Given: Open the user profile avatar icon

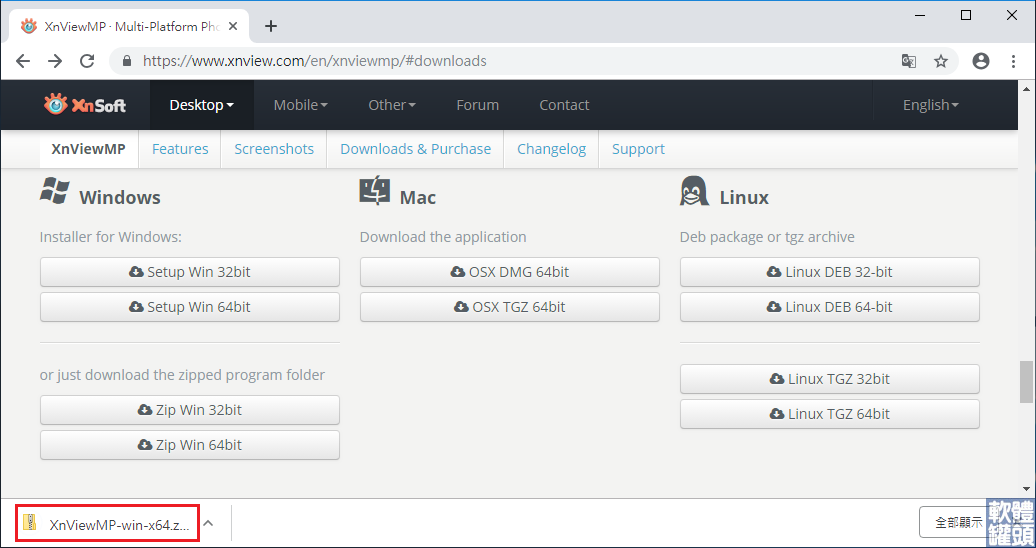Looking at the screenshot, I should [x=981, y=61].
